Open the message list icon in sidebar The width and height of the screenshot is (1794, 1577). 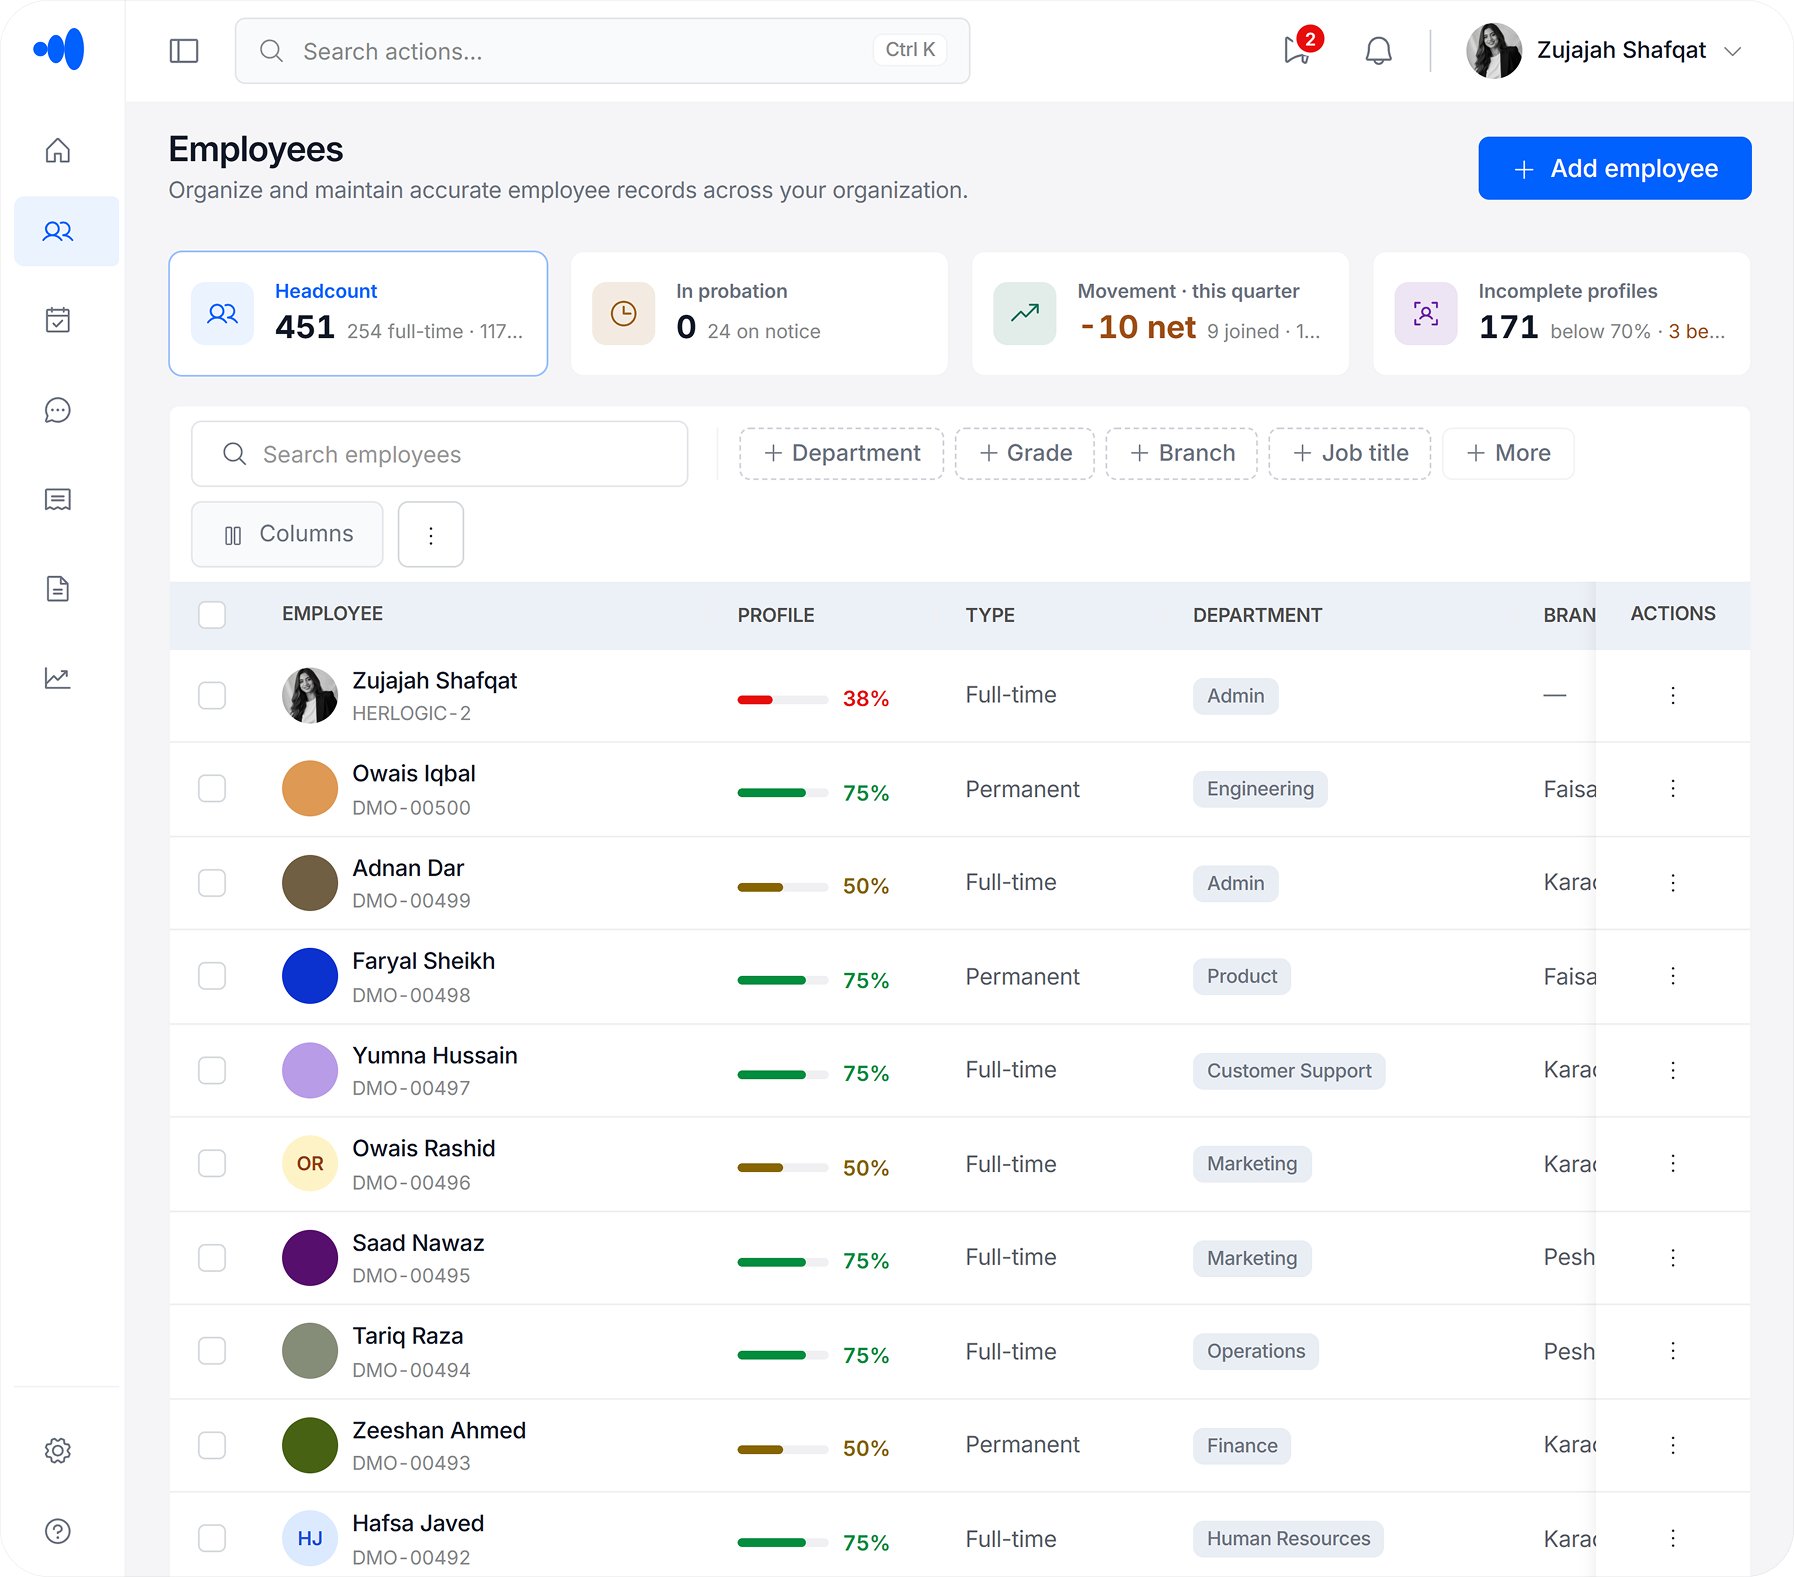coord(58,499)
